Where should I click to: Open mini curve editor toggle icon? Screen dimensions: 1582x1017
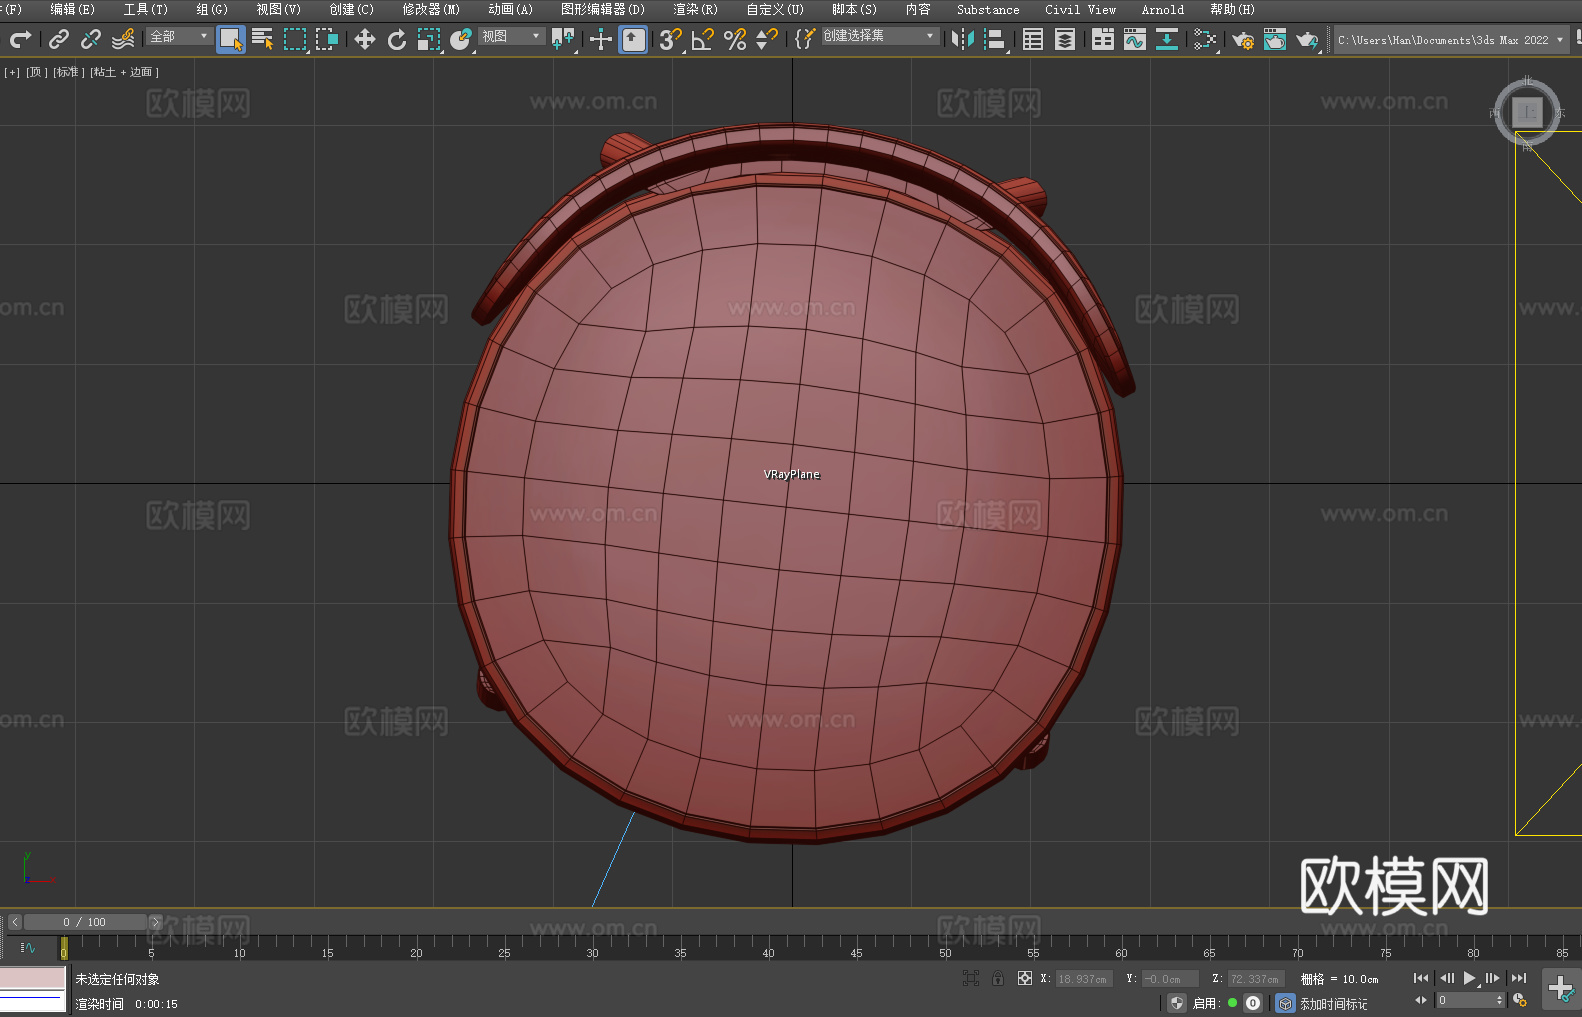pyautogui.click(x=28, y=947)
